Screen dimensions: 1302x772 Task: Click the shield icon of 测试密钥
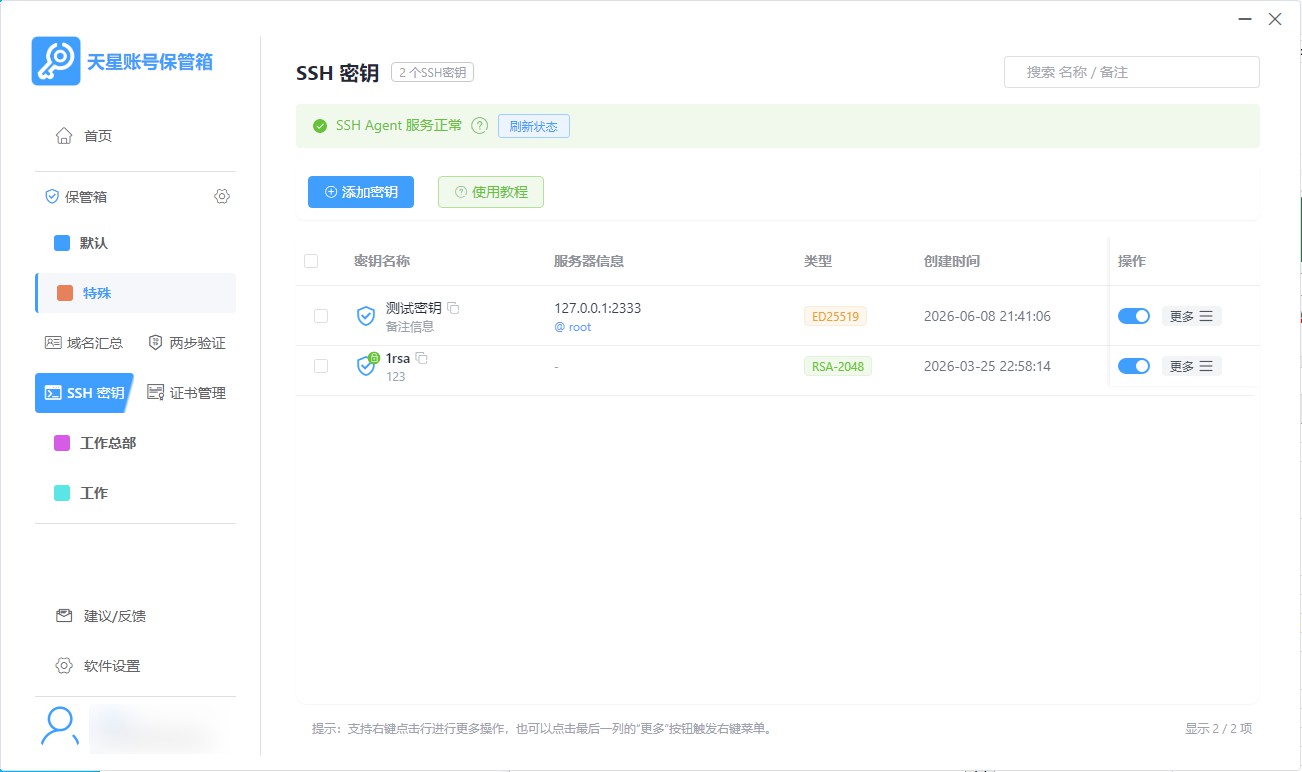click(366, 316)
